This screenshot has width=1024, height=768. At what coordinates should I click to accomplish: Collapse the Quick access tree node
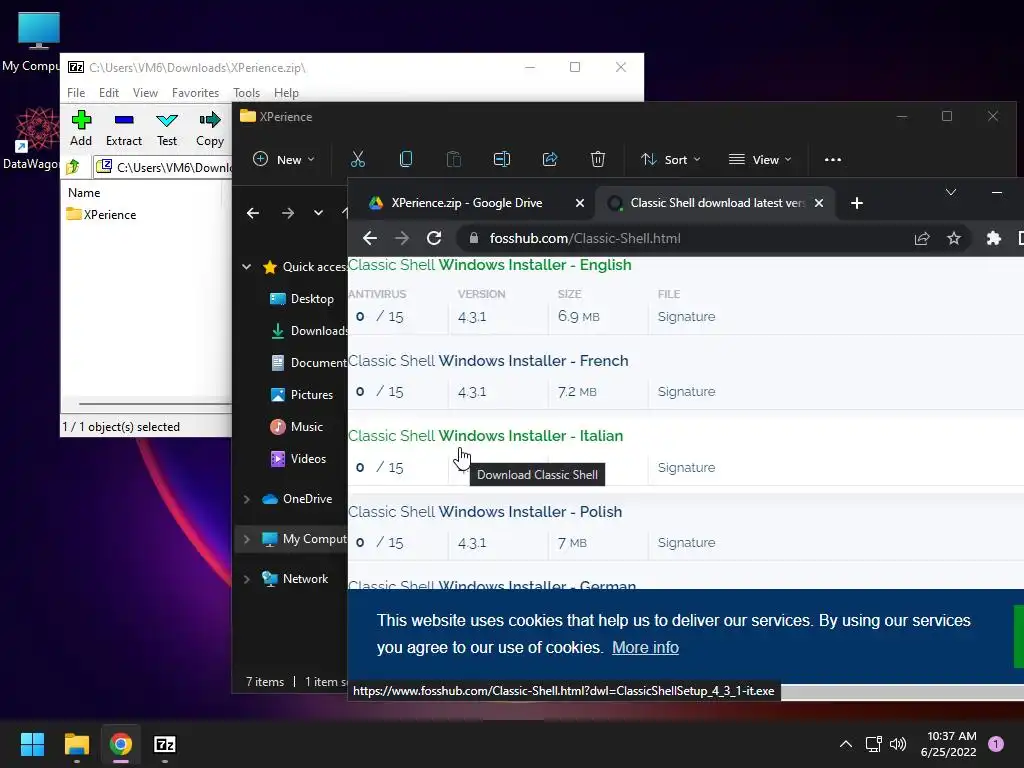pyautogui.click(x=247, y=266)
